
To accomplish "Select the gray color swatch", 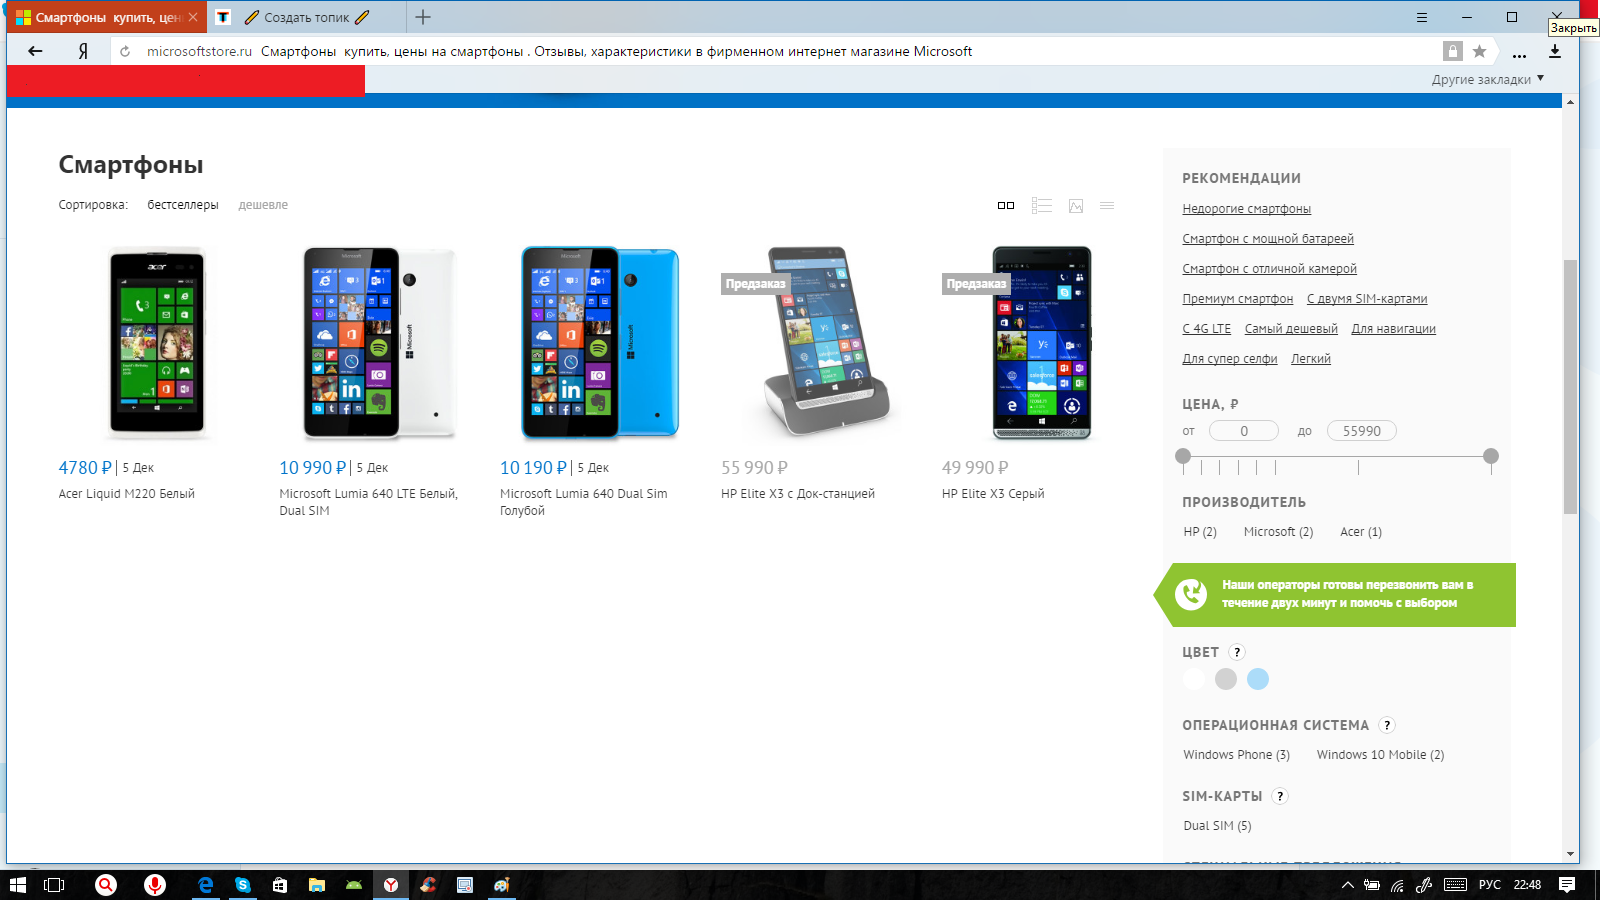I will point(1226,679).
